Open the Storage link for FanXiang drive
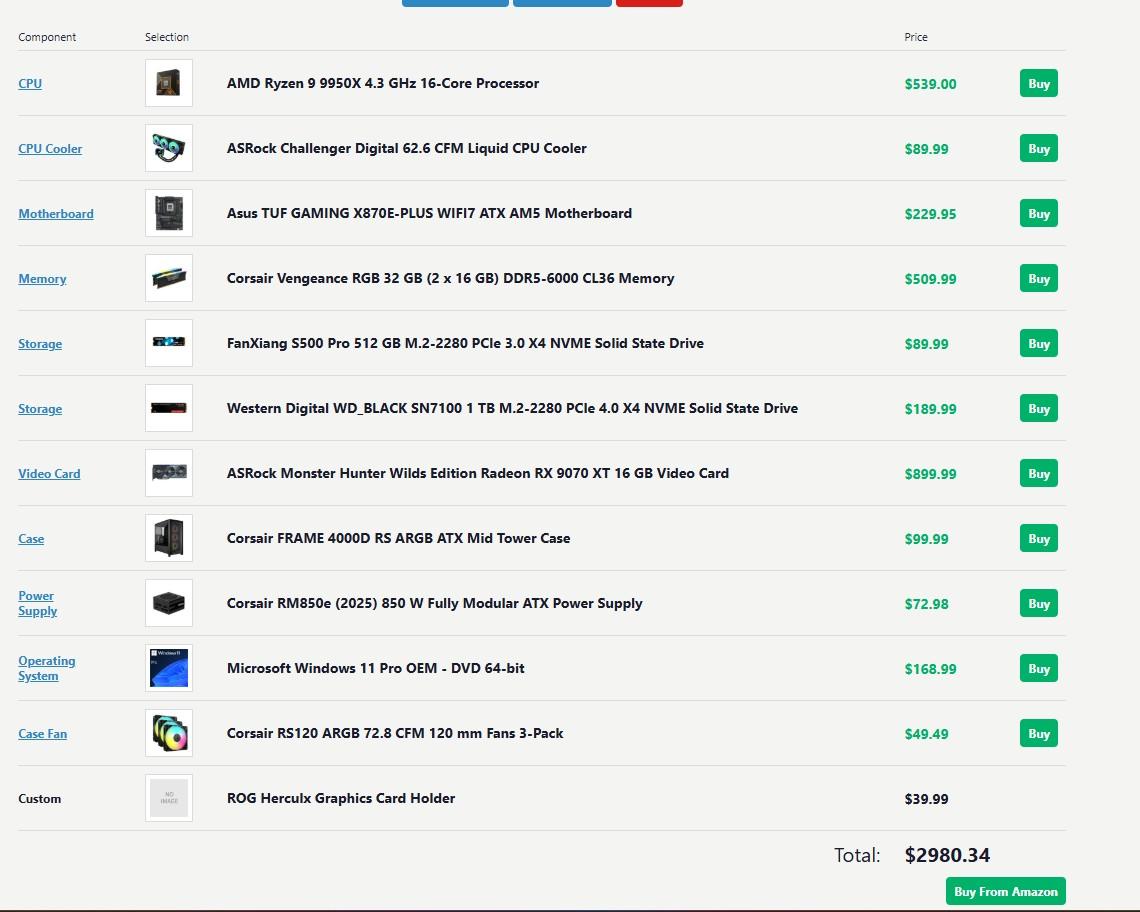1140x912 pixels. (x=40, y=343)
